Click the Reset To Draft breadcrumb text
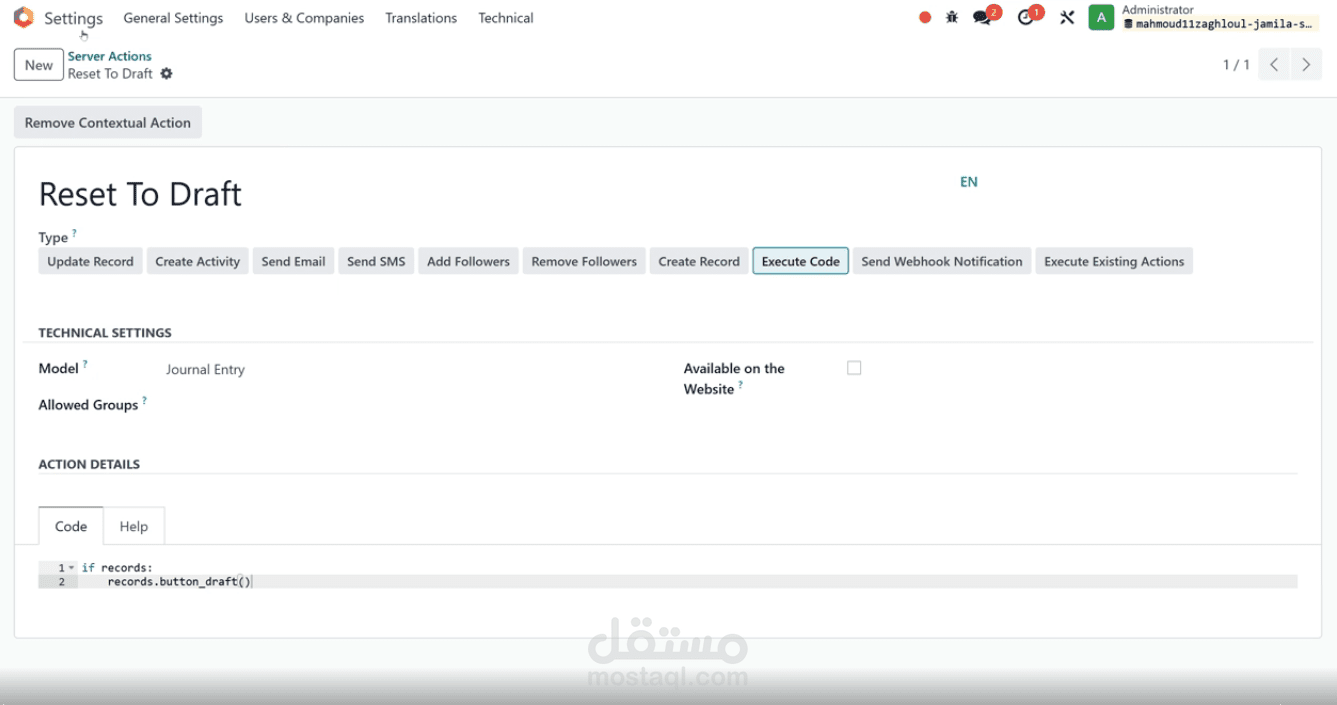The height and width of the screenshot is (705, 1337). click(x=110, y=74)
